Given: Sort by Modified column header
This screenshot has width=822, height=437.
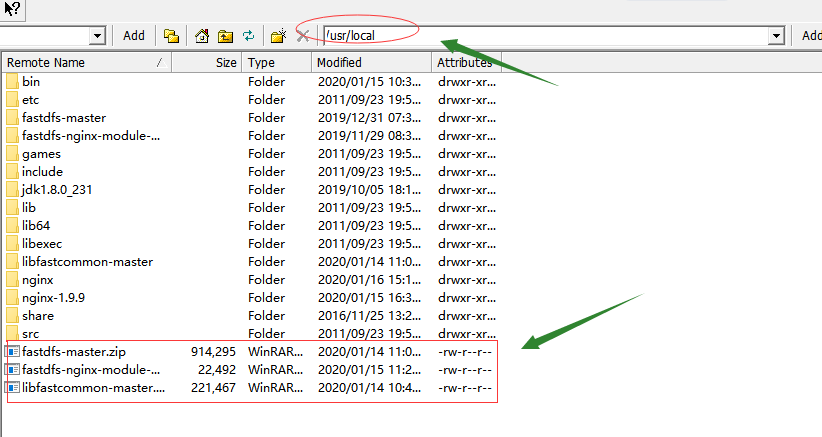Looking at the screenshot, I should point(371,62).
